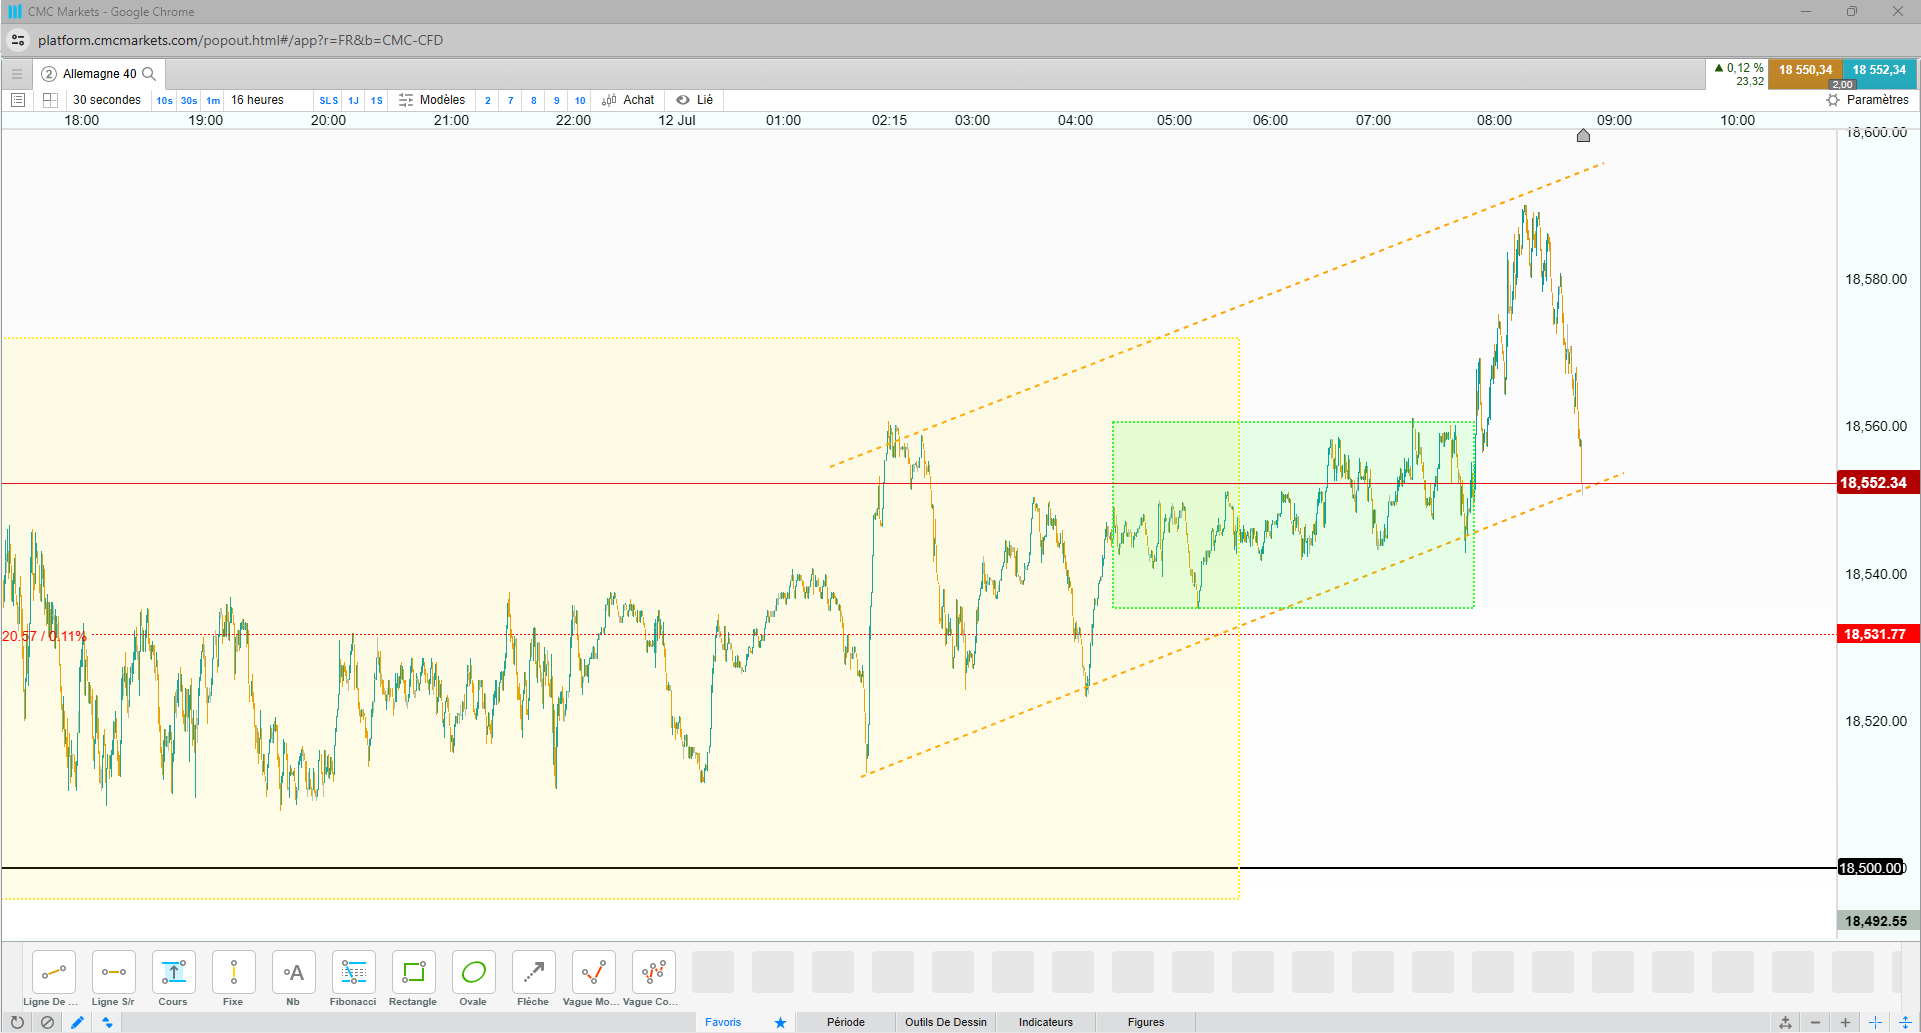Switch interval to 1m
Image resolution: width=1921 pixels, height=1033 pixels.
[x=213, y=101]
